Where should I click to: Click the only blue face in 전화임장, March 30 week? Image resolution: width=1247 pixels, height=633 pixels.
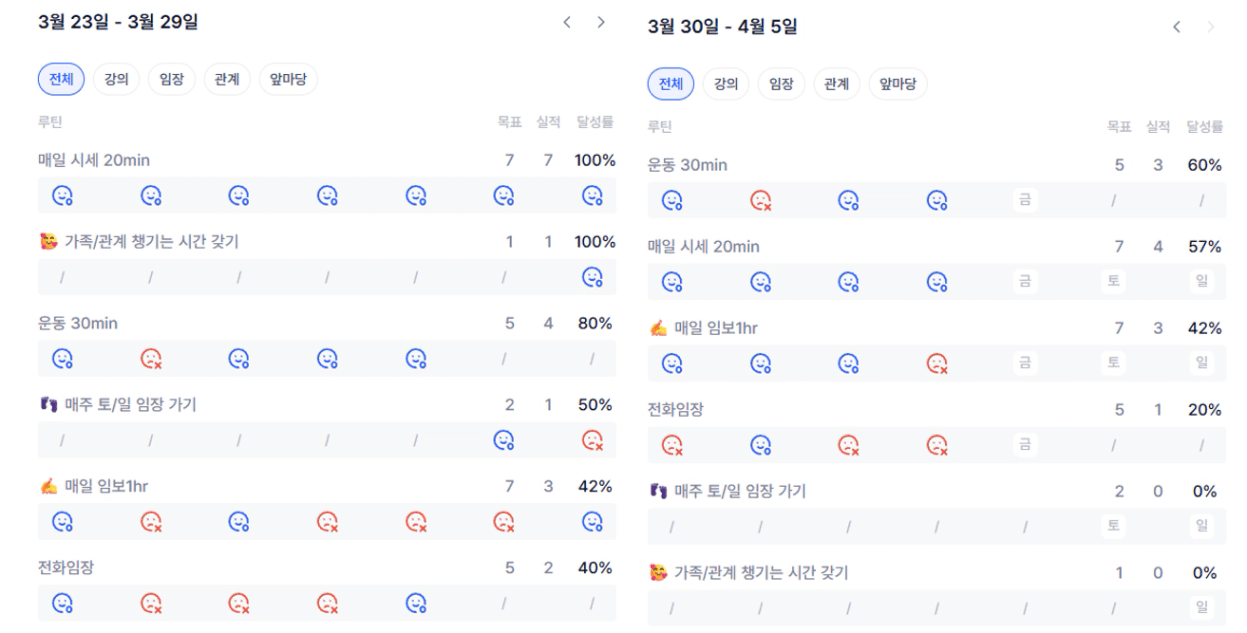point(761,445)
